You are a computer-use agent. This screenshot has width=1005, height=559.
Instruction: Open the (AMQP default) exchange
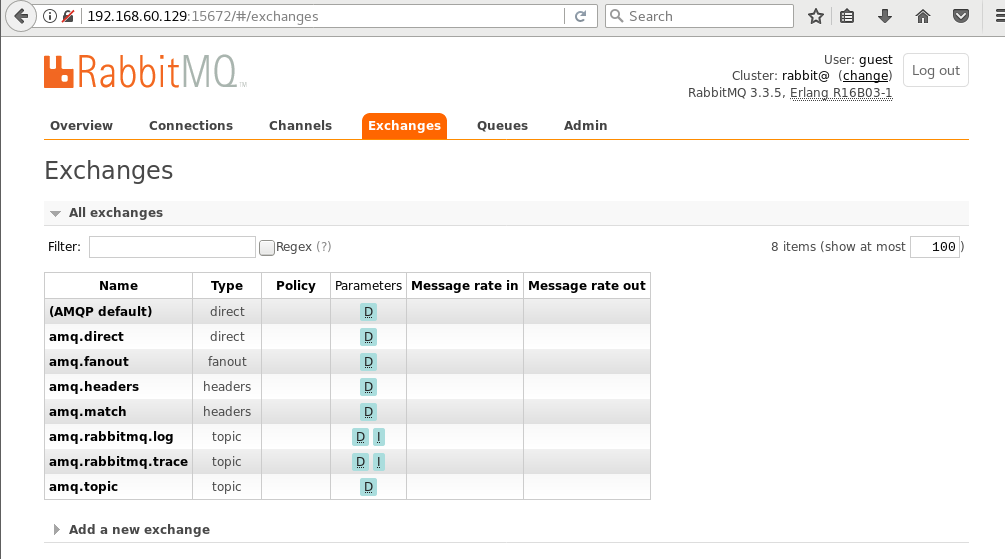coord(101,312)
